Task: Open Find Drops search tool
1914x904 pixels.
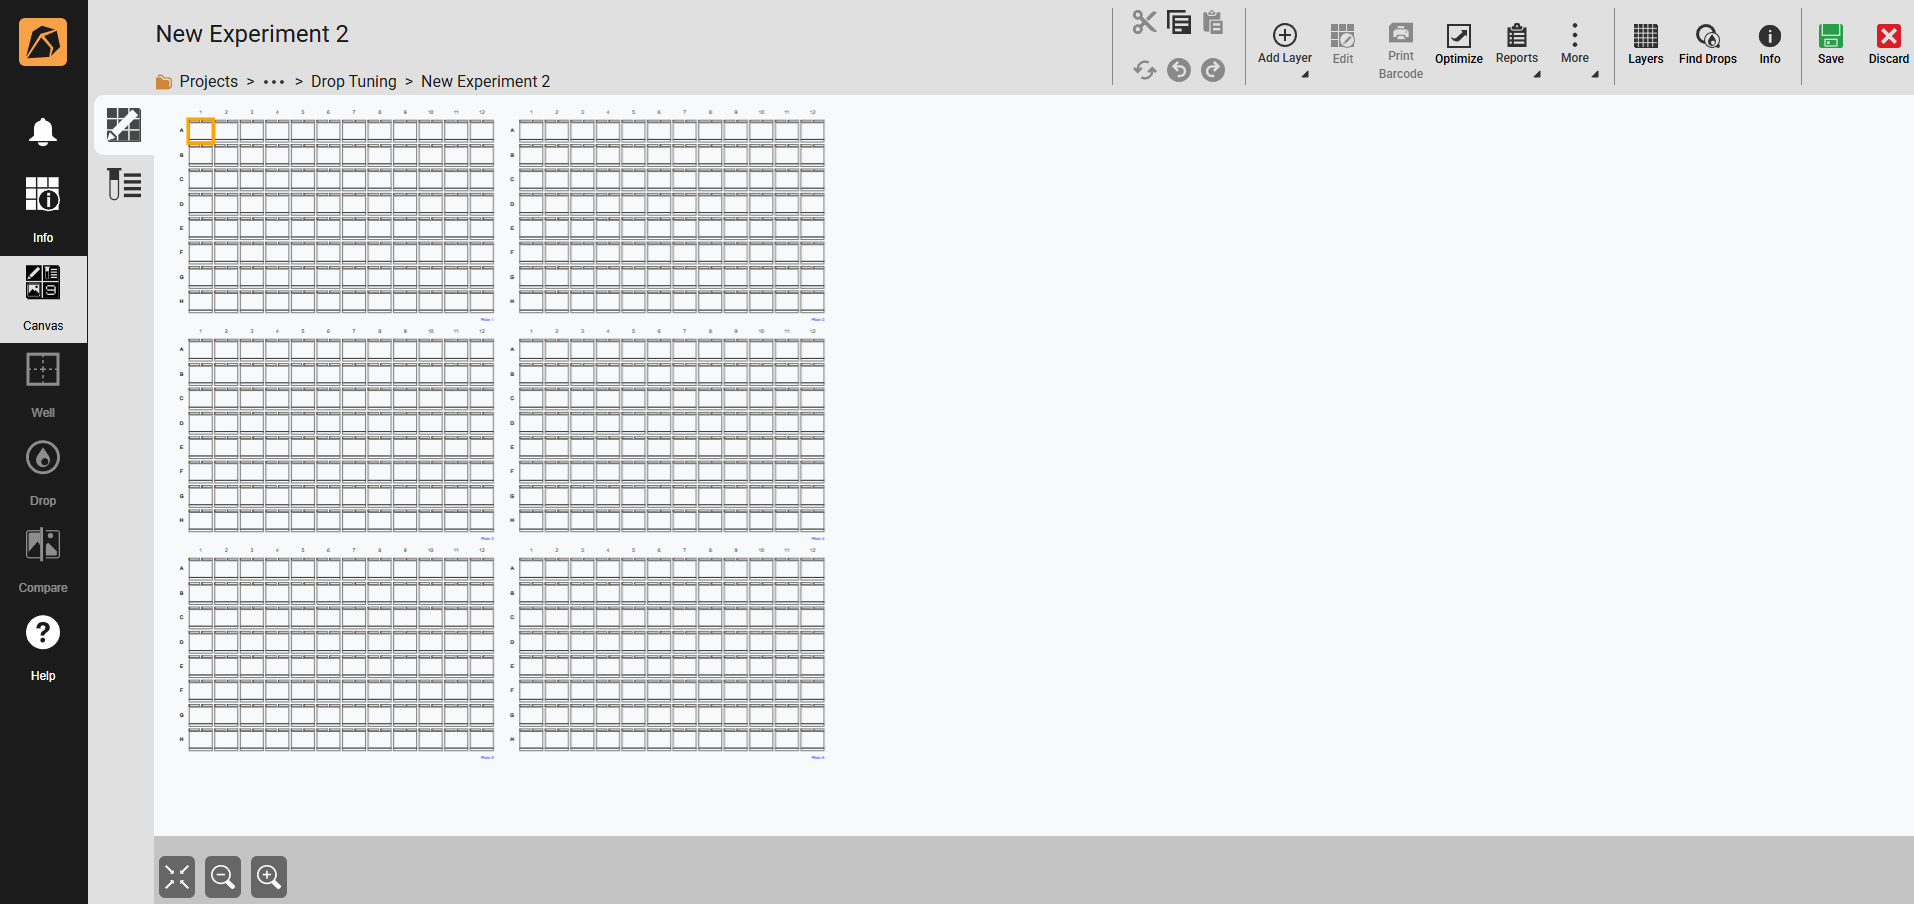Action: 1707,44
